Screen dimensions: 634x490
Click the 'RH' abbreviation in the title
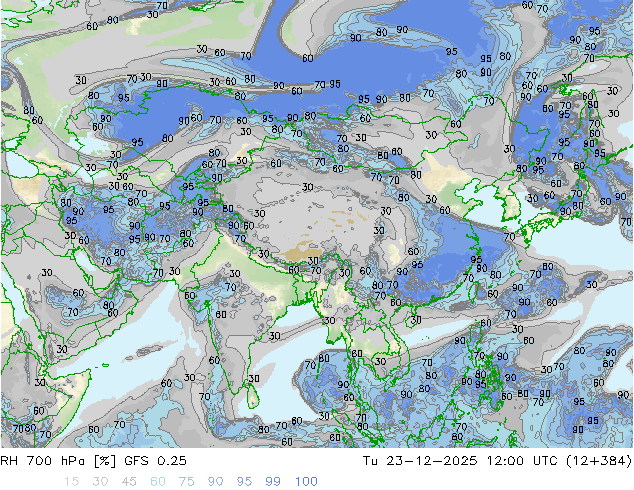(x=11, y=462)
